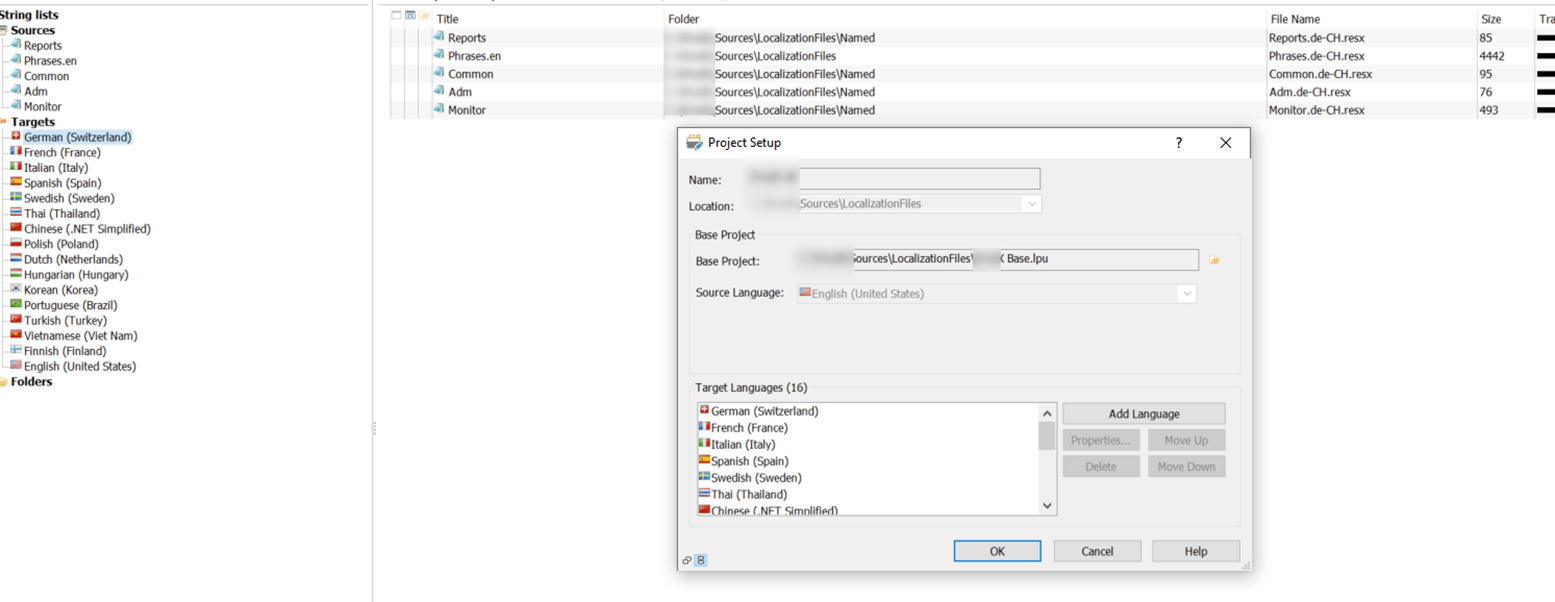Click the Phrases.en string list icon in the grid

pos(438,56)
